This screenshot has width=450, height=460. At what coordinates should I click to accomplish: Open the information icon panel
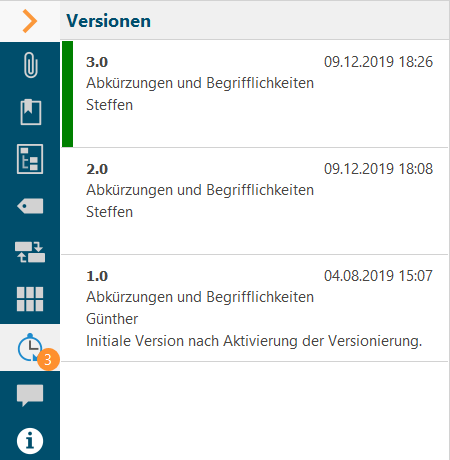(x=30, y=441)
